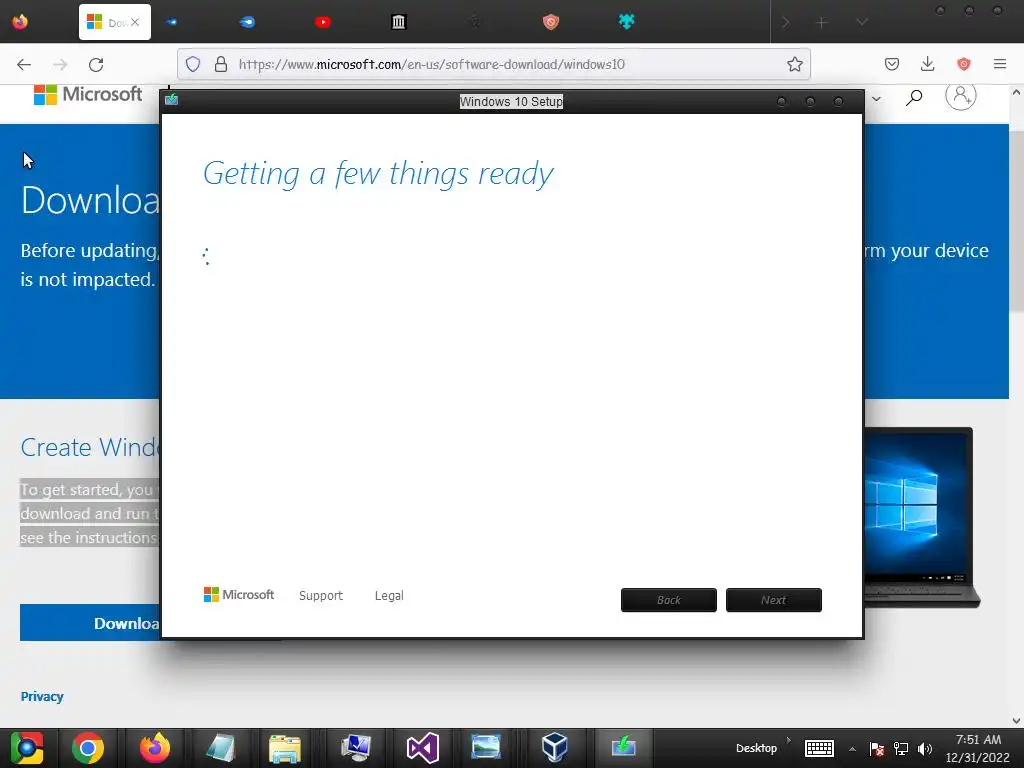Image resolution: width=1024 pixels, height=768 pixels.
Task: Expand the webpage nav chevron near search
Action: (x=876, y=99)
